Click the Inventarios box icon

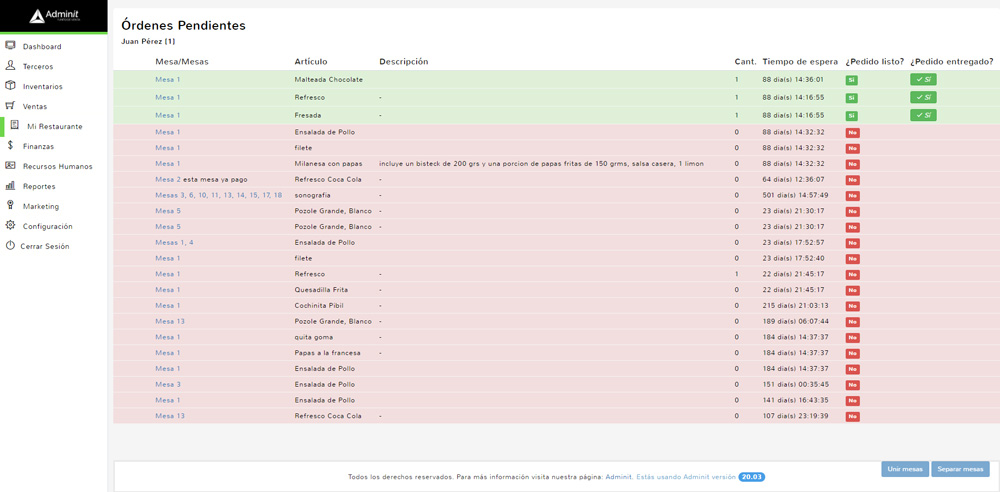tap(11, 86)
